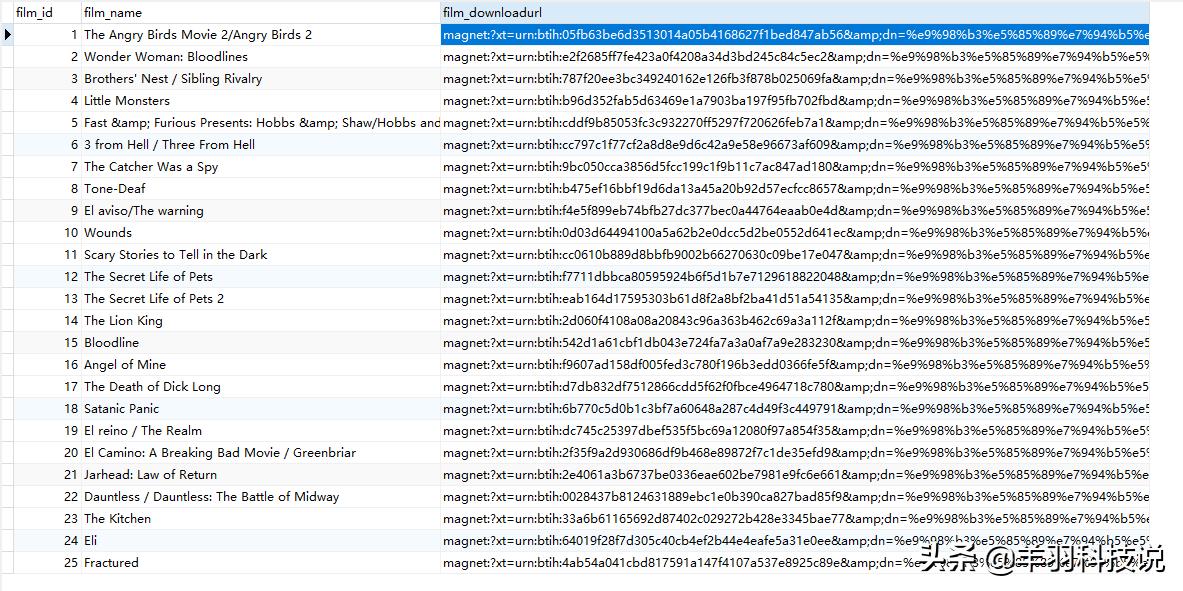Select the film name cell 'Wonder Woman: Bloodlines'

[165, 57]
